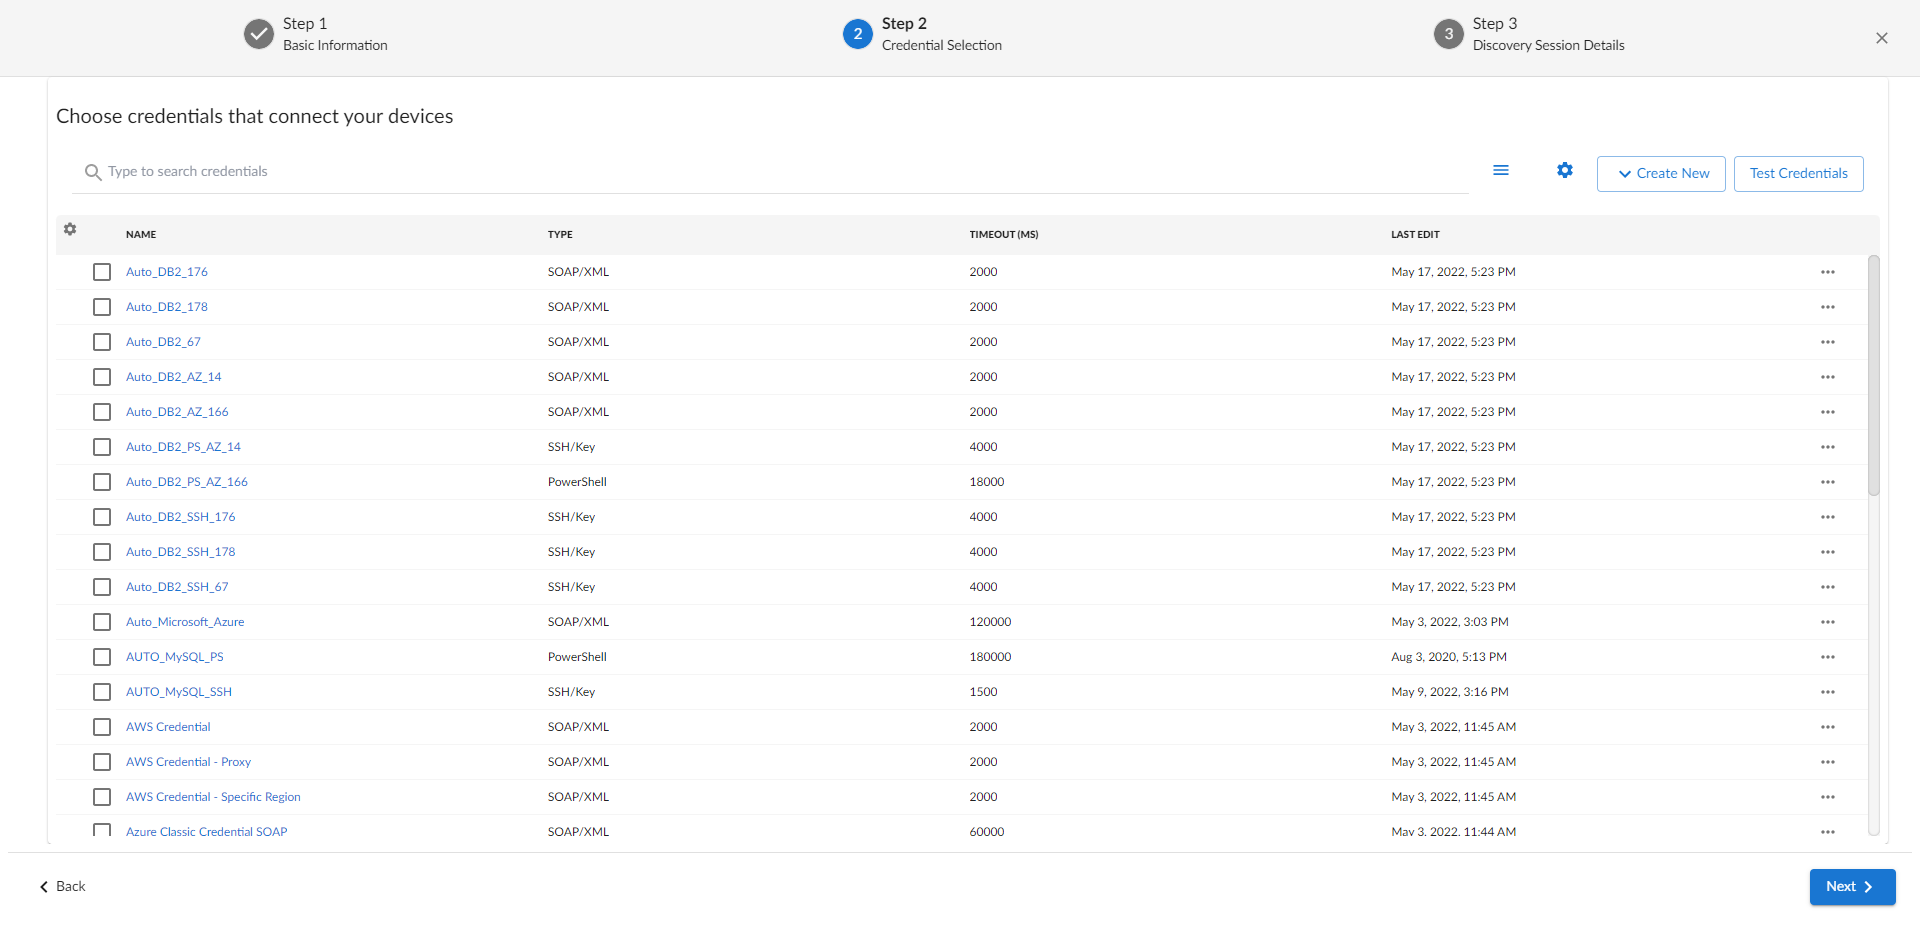
Task: Click ellipsis icon for AWS Credential - Proxy
Action: (x=1827, y=762)
